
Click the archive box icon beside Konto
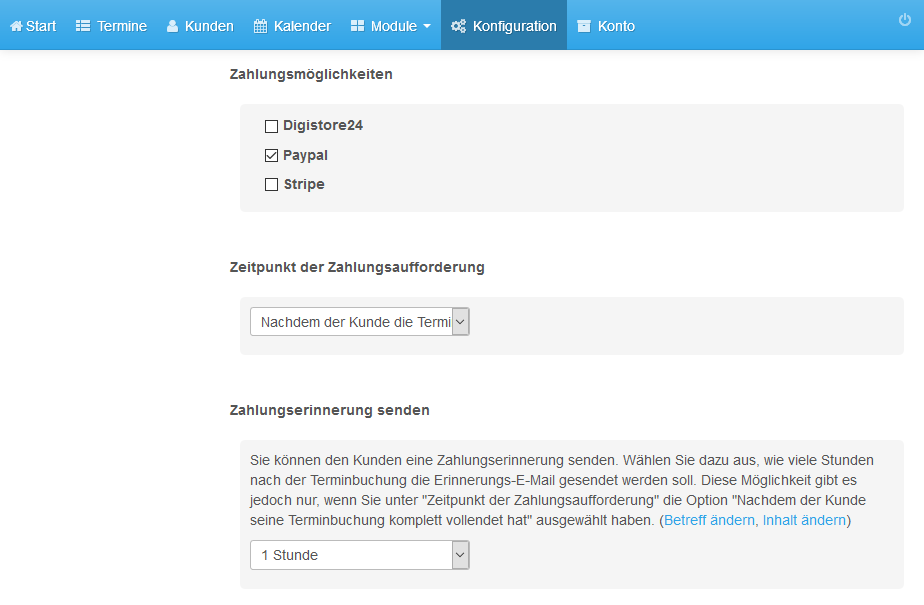tap(584, 26)
